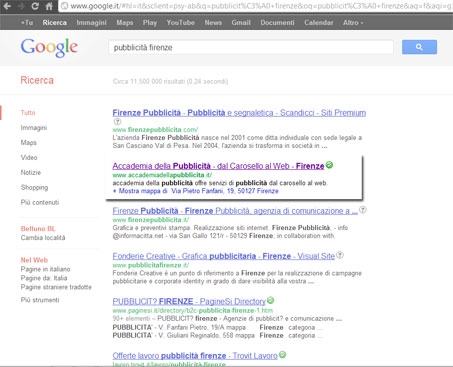Click green checkmark beside Trovit Lavoro result

(x=282, y=355)
